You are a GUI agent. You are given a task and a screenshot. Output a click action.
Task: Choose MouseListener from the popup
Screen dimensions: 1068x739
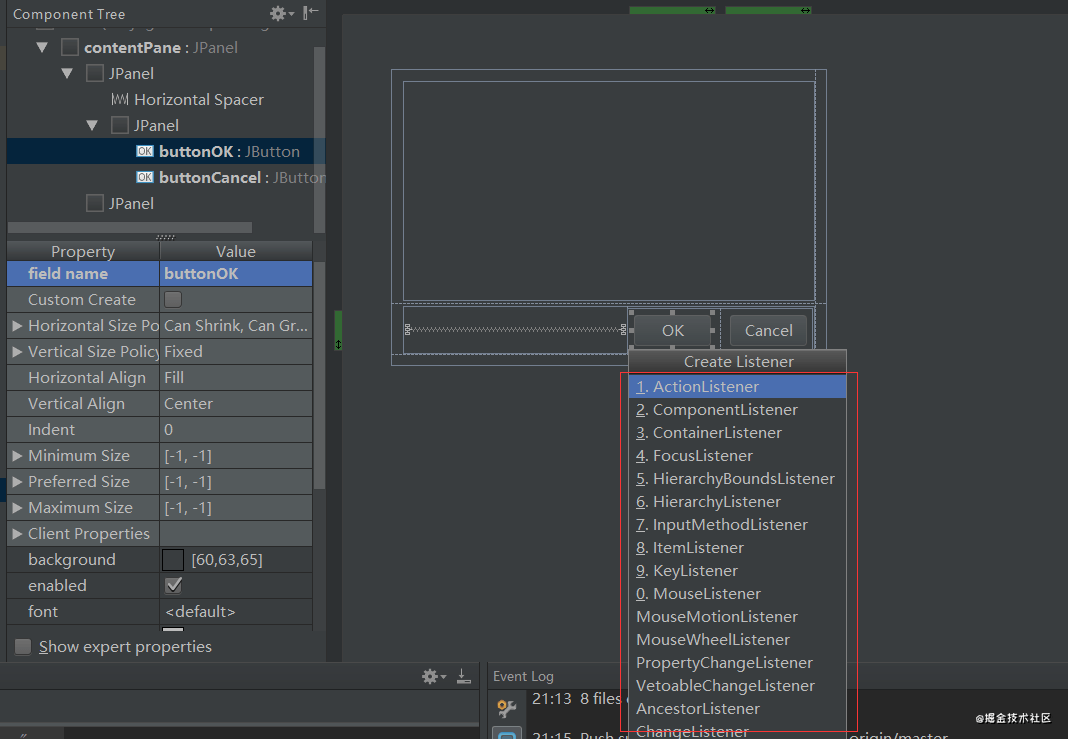point(737,594)
